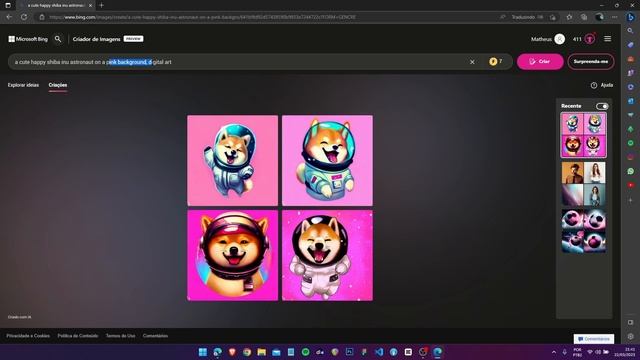Add sidebar app with plus icon
The image size is (640, 360).
(x=631, y=200)
